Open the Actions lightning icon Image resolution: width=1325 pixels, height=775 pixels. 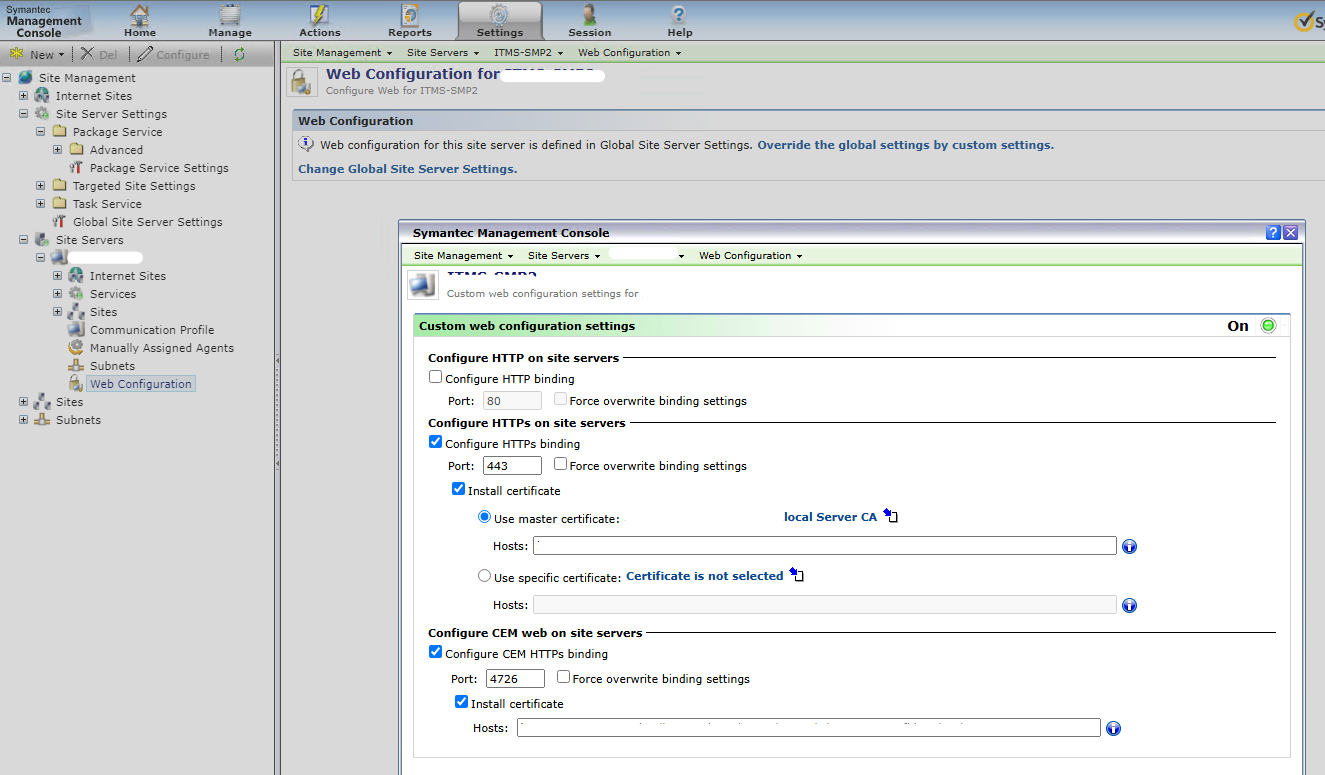[x=320, y=15]
